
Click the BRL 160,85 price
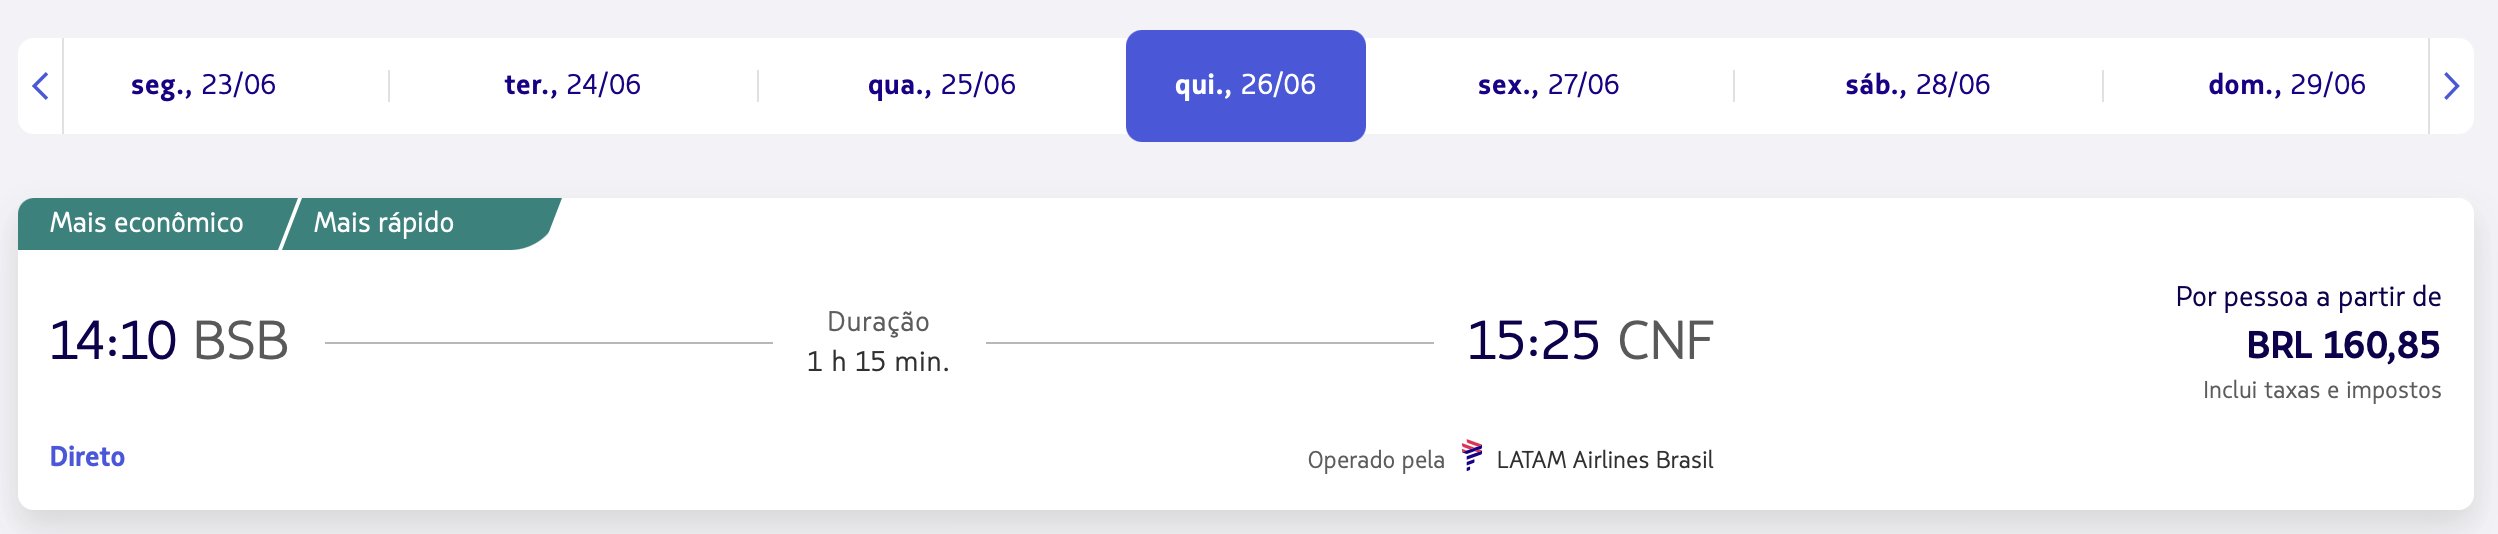click(2343, 345)
